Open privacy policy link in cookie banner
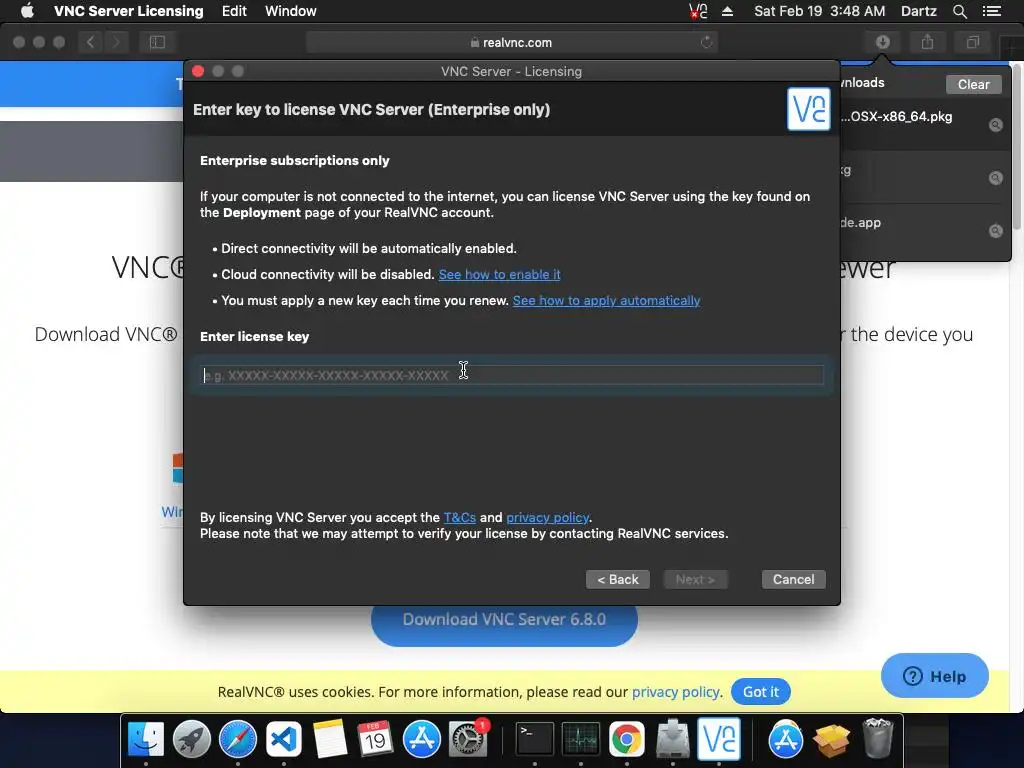The width and height of the screenshot is (1024, 768). (x=676, y=692)
